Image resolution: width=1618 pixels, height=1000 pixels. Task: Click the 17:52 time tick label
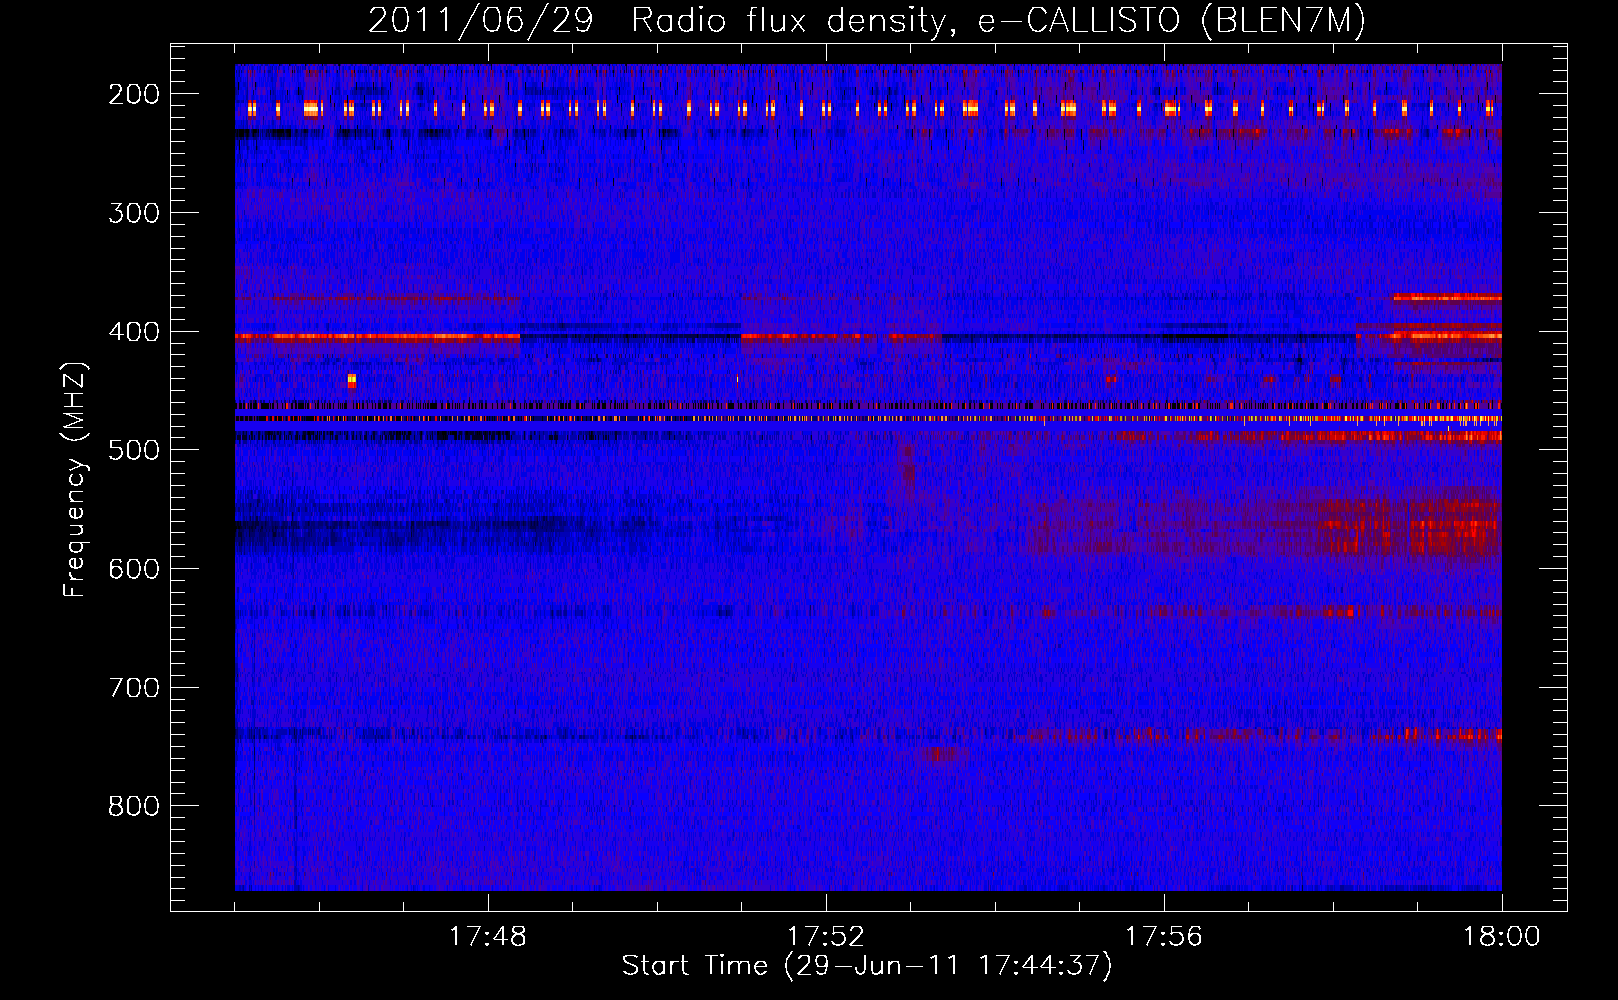click(x=826, y=937)
